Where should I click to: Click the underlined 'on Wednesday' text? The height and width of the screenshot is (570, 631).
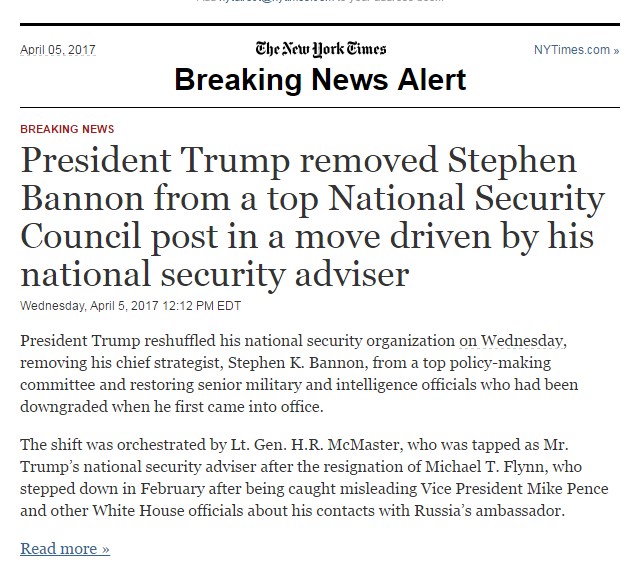click(x=512, y=341)
